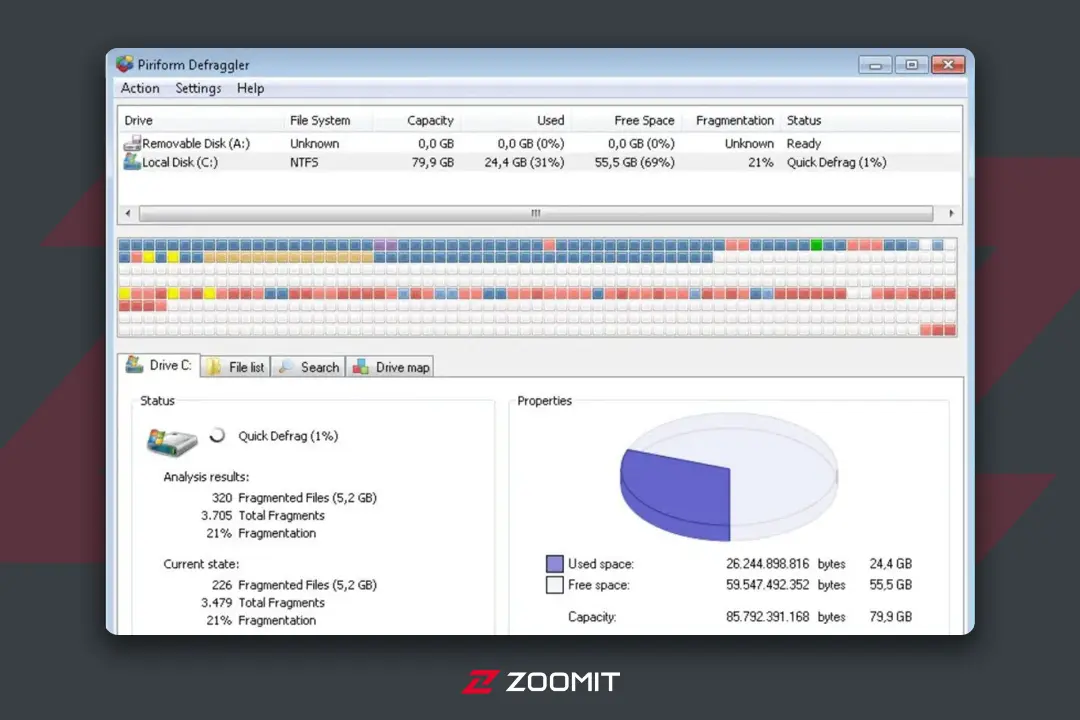
Task: Click the Drive C: tab icon
Action: click(x=134, y=364)
